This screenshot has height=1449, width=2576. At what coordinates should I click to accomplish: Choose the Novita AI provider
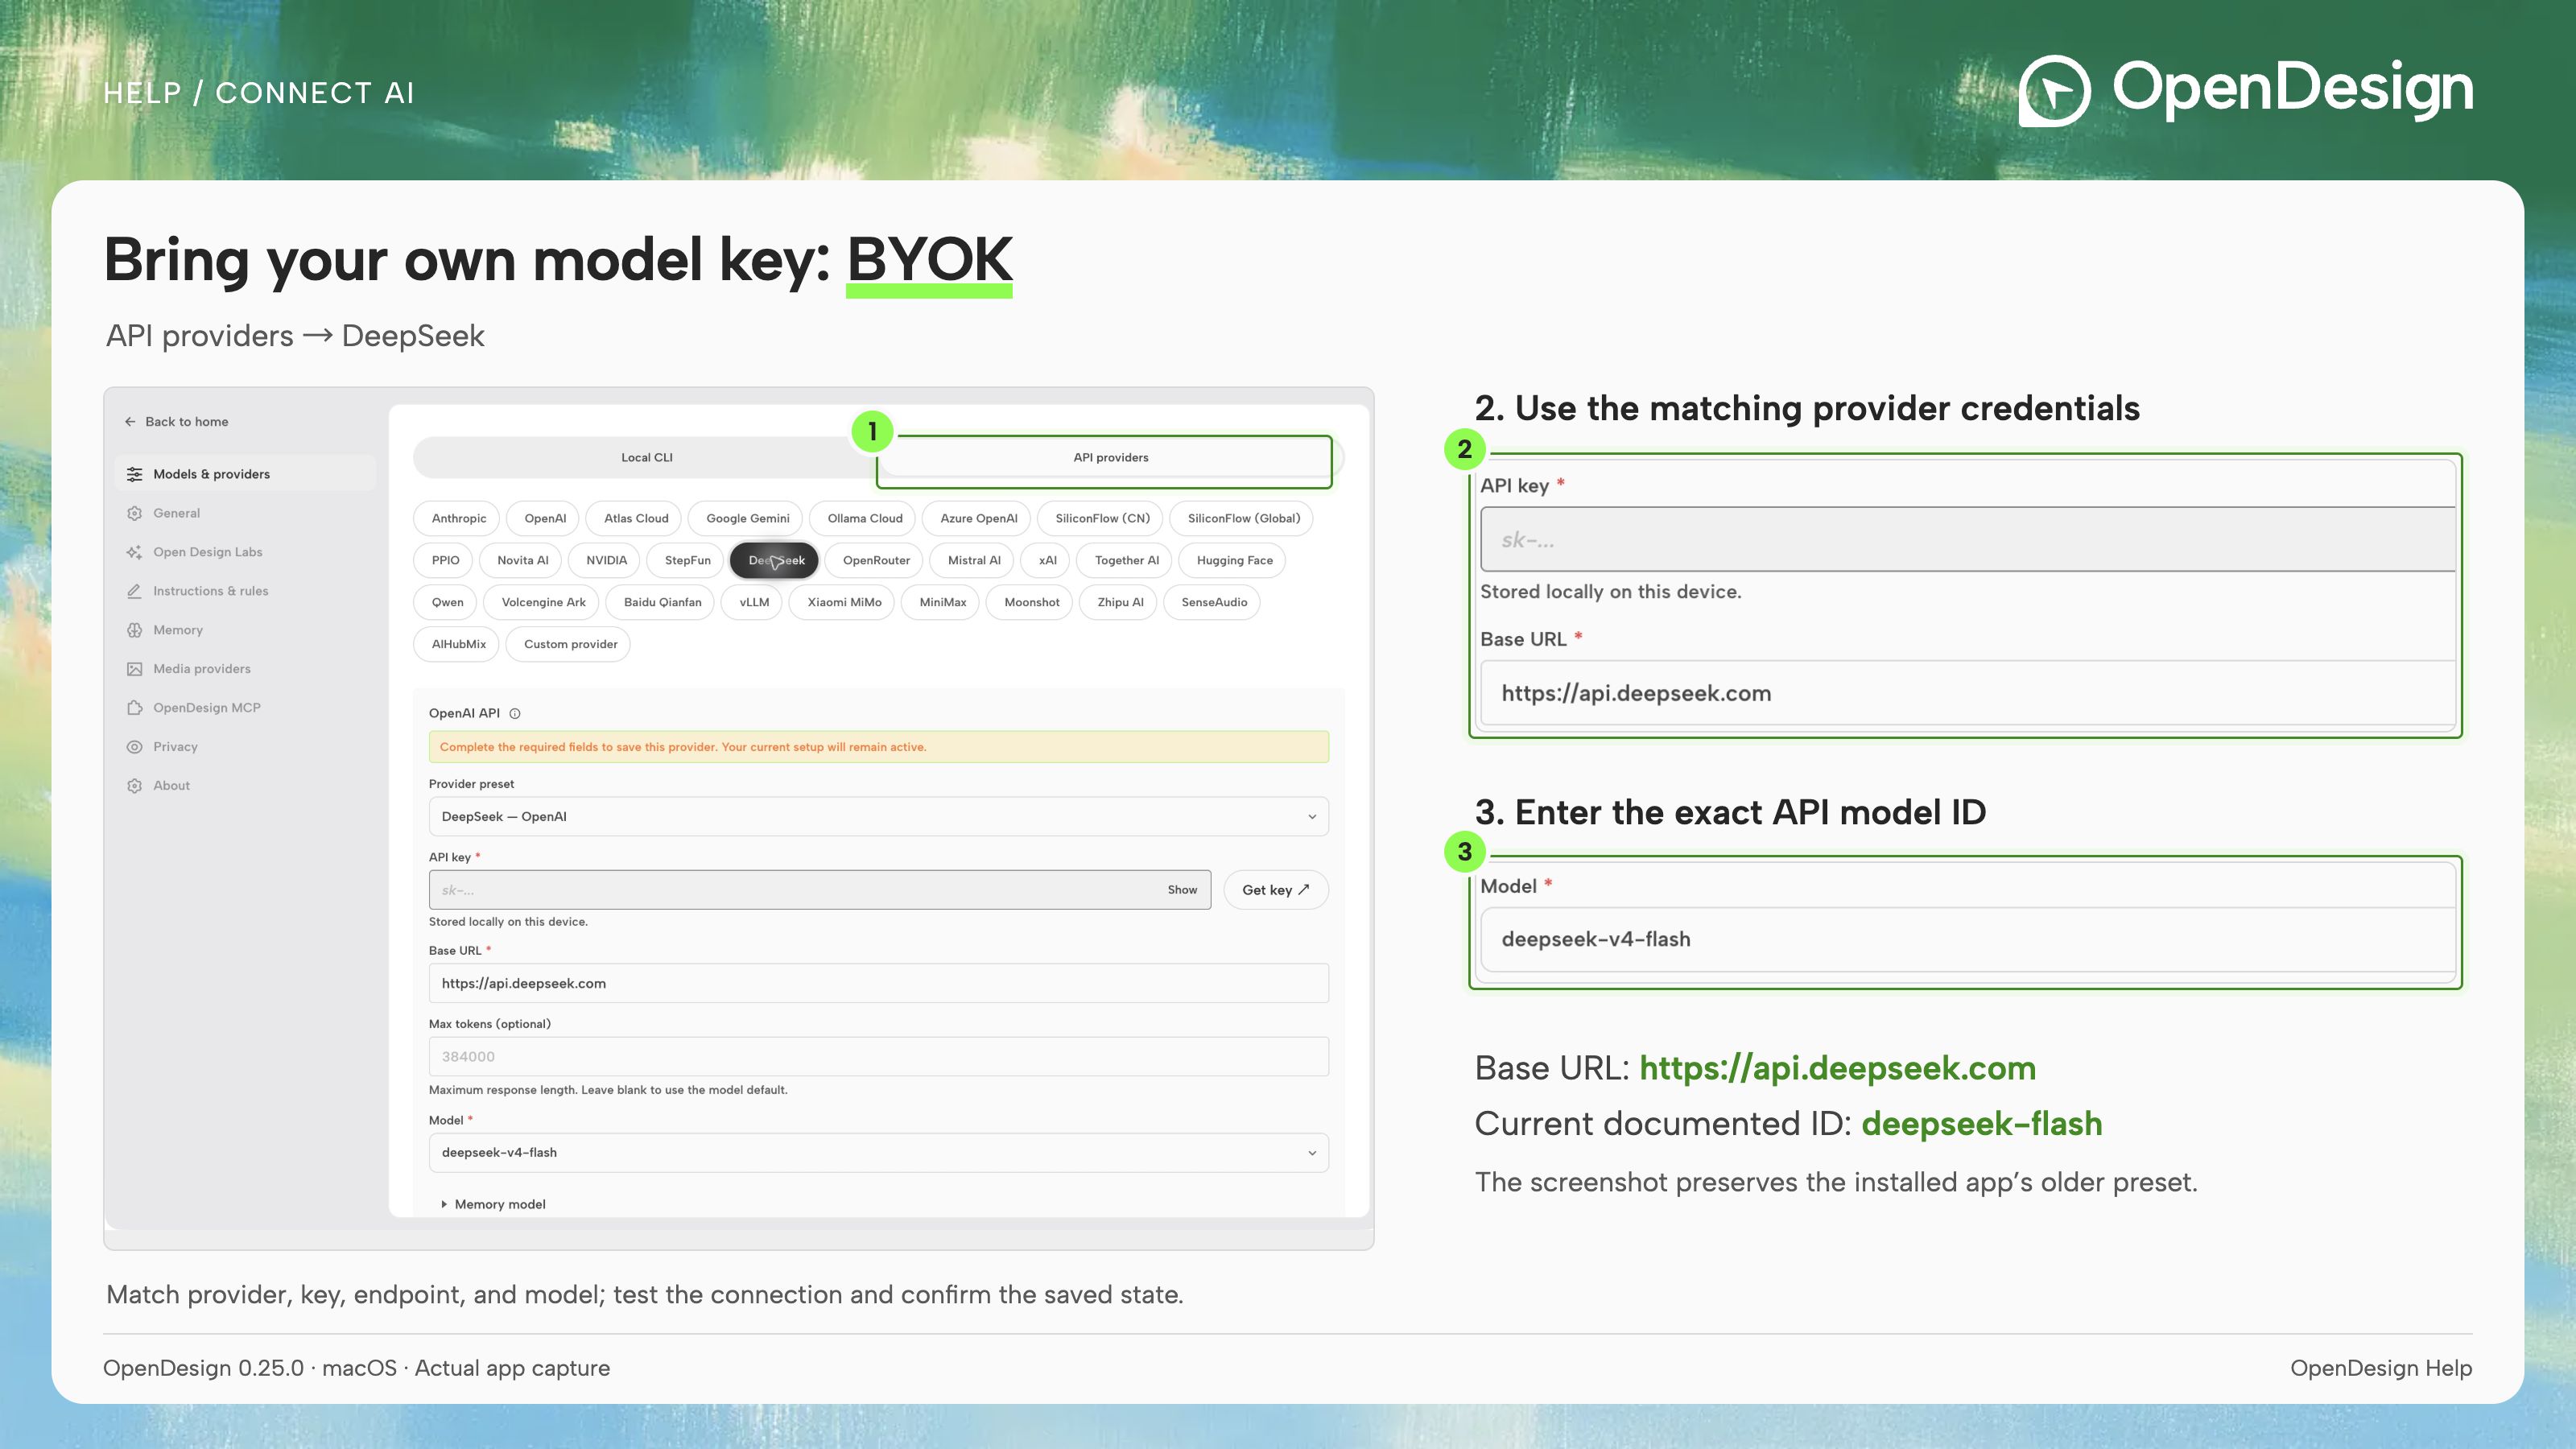[x=522, y=560]
